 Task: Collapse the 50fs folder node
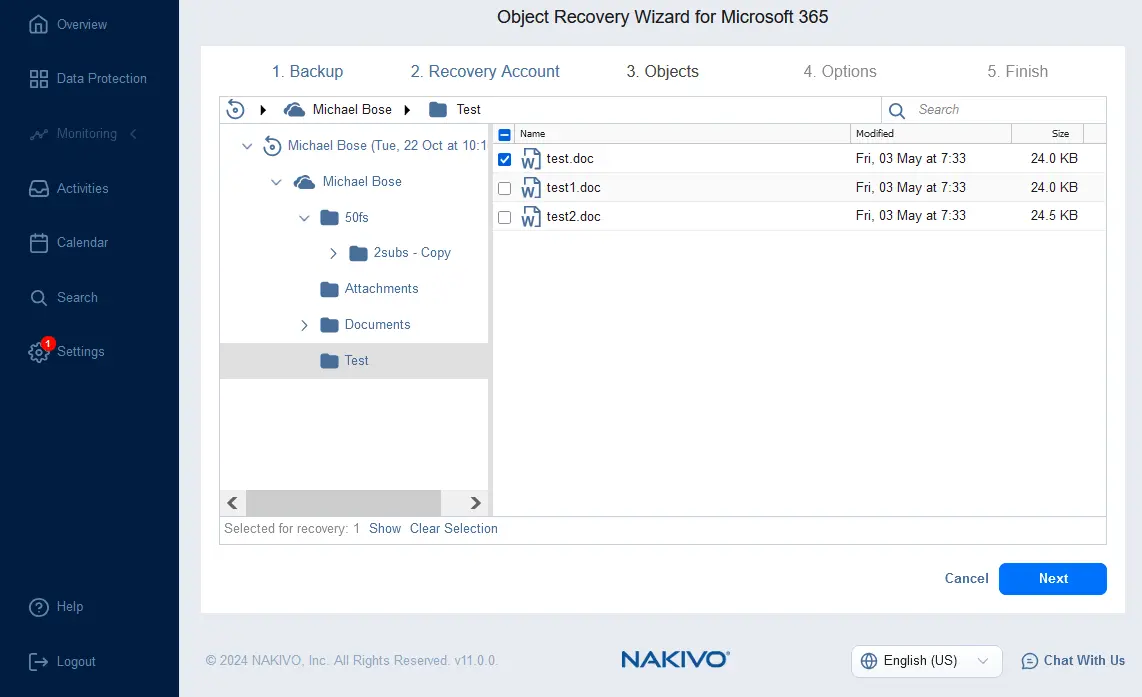(304, 218)
